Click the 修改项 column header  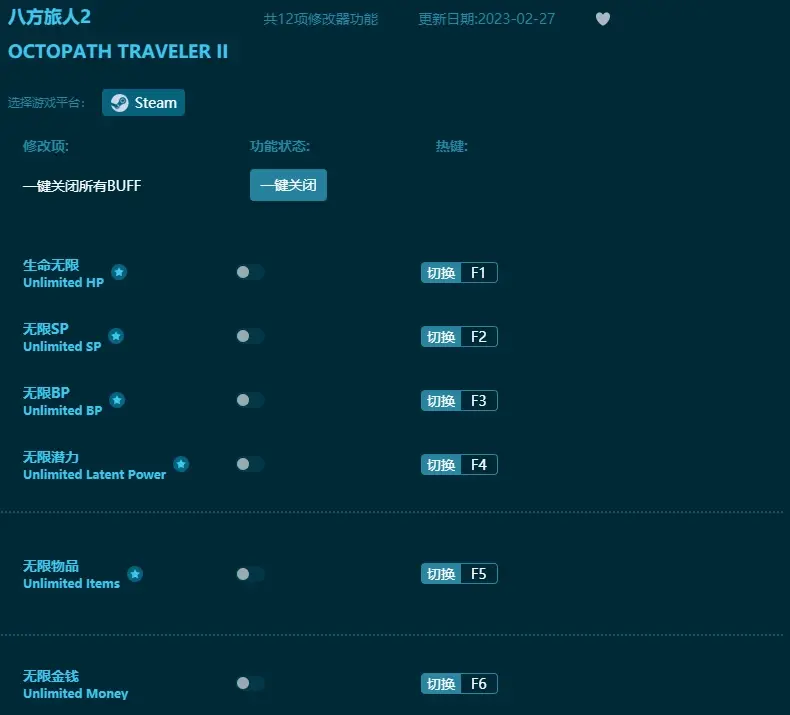(x=45, y=146)
